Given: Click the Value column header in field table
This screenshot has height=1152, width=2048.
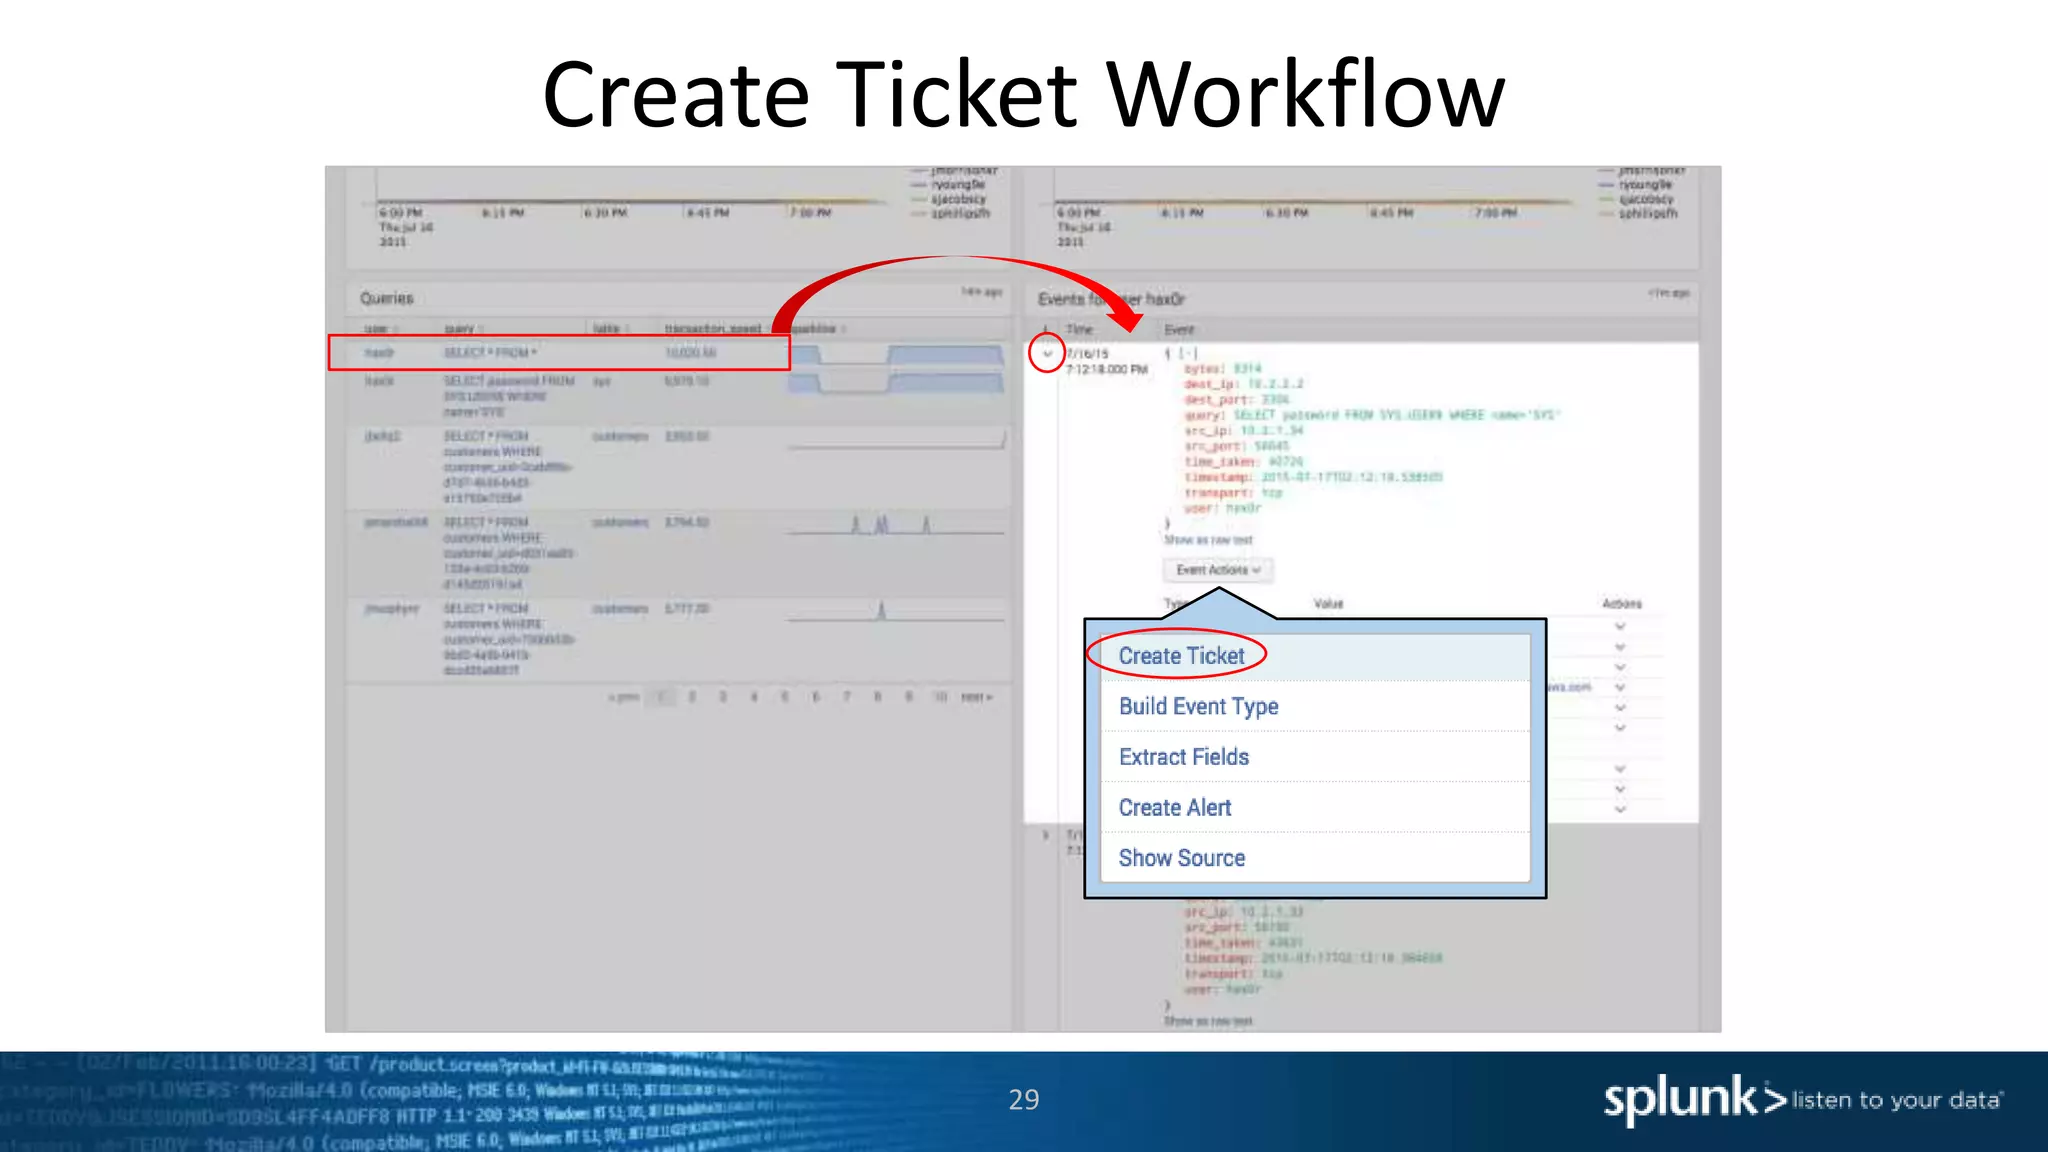Looking at the screenshot, I should (x=1328, y=604).
